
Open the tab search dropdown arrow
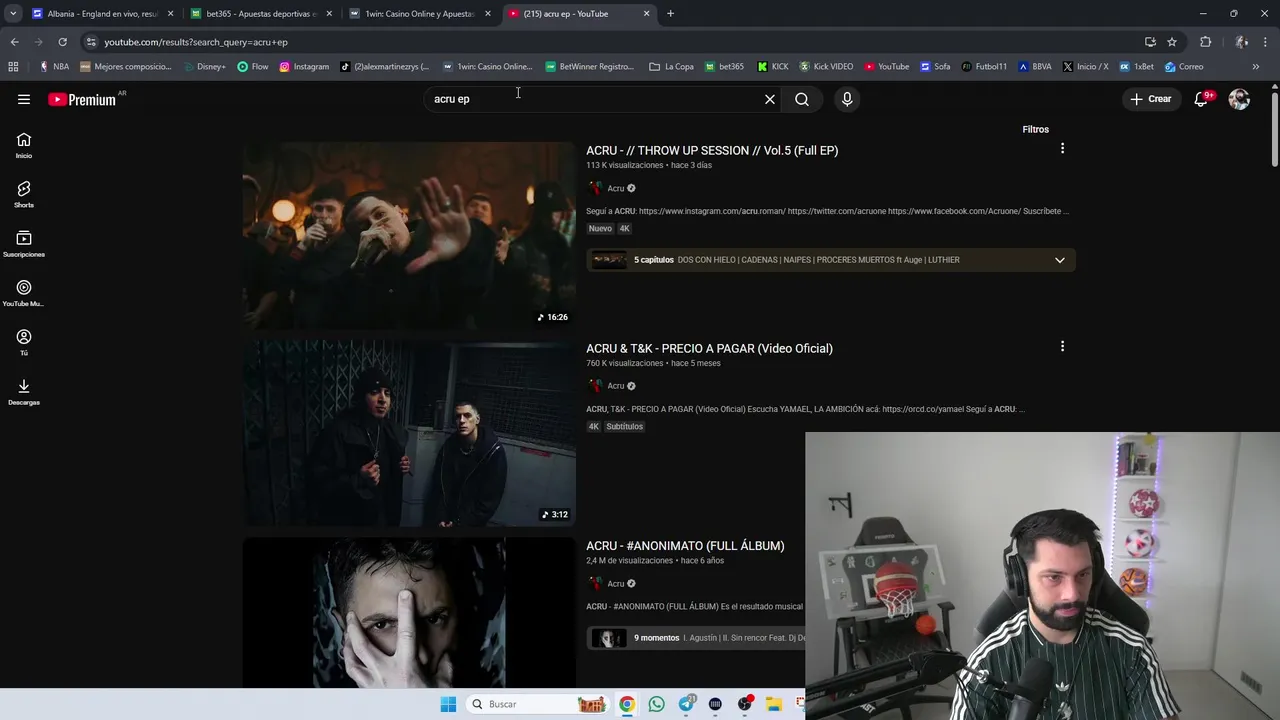click(x=12, y=14)
